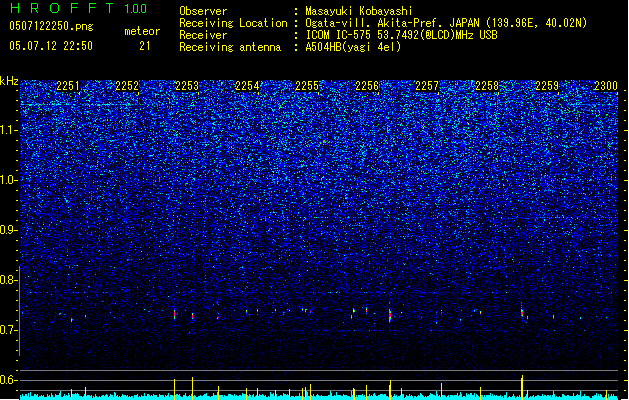629x400 pixels.
Task: Click the 0.7 kHz axis label
Action: (9, 330)
